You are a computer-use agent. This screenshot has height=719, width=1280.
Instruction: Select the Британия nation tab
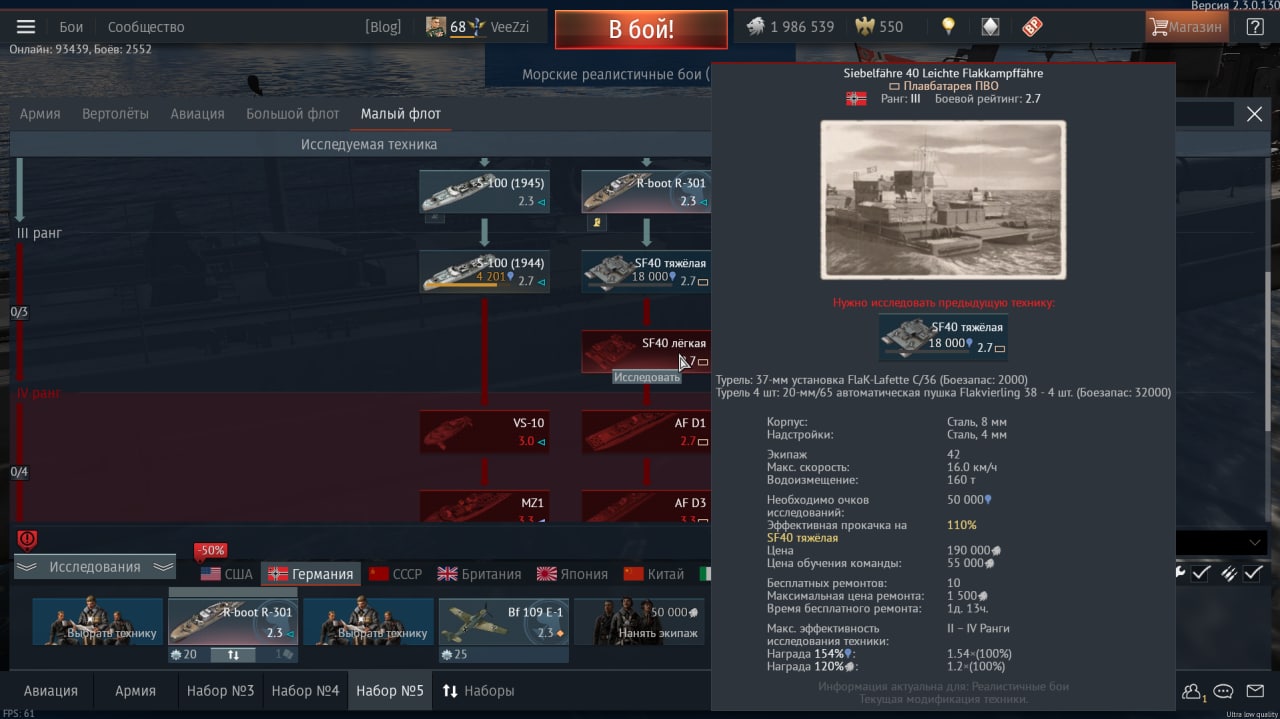coord(479,574)
